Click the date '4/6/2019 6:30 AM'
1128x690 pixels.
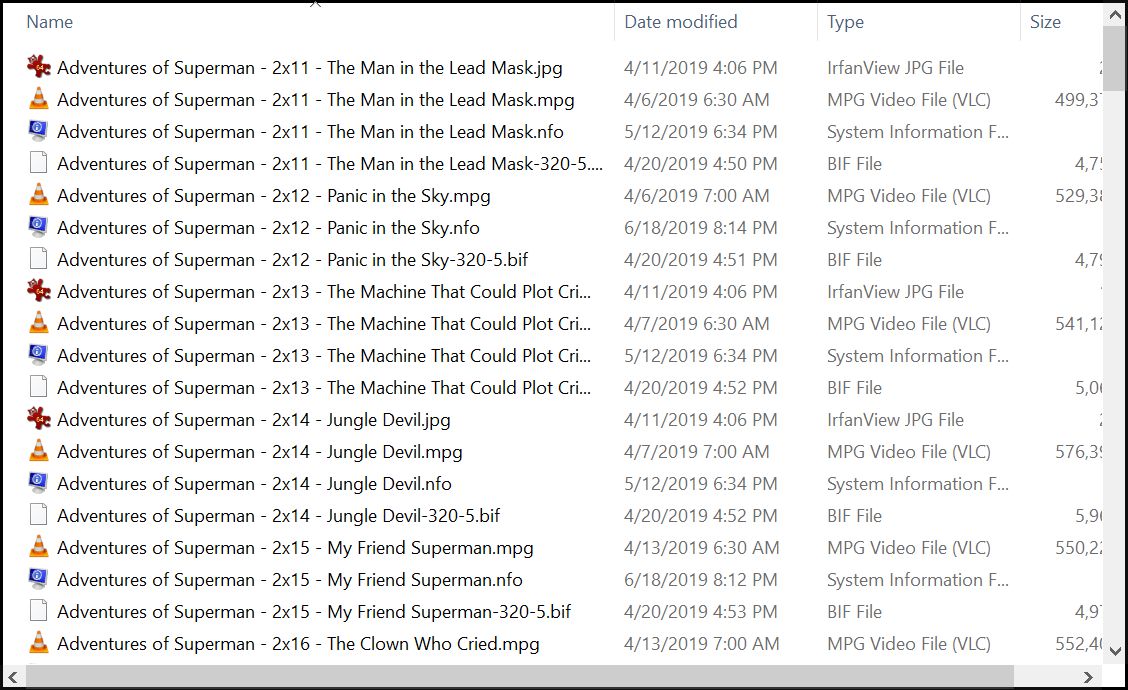tap(696, 99)
